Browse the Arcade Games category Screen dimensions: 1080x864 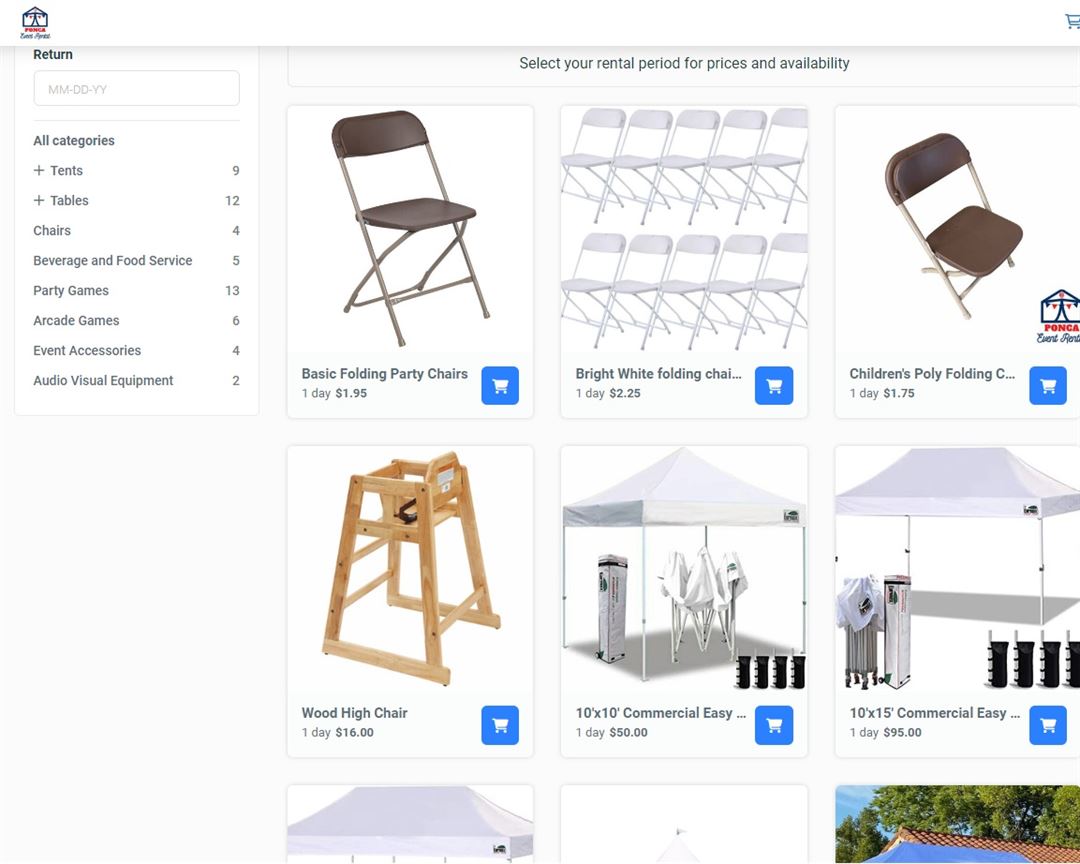tap(76, 321)
